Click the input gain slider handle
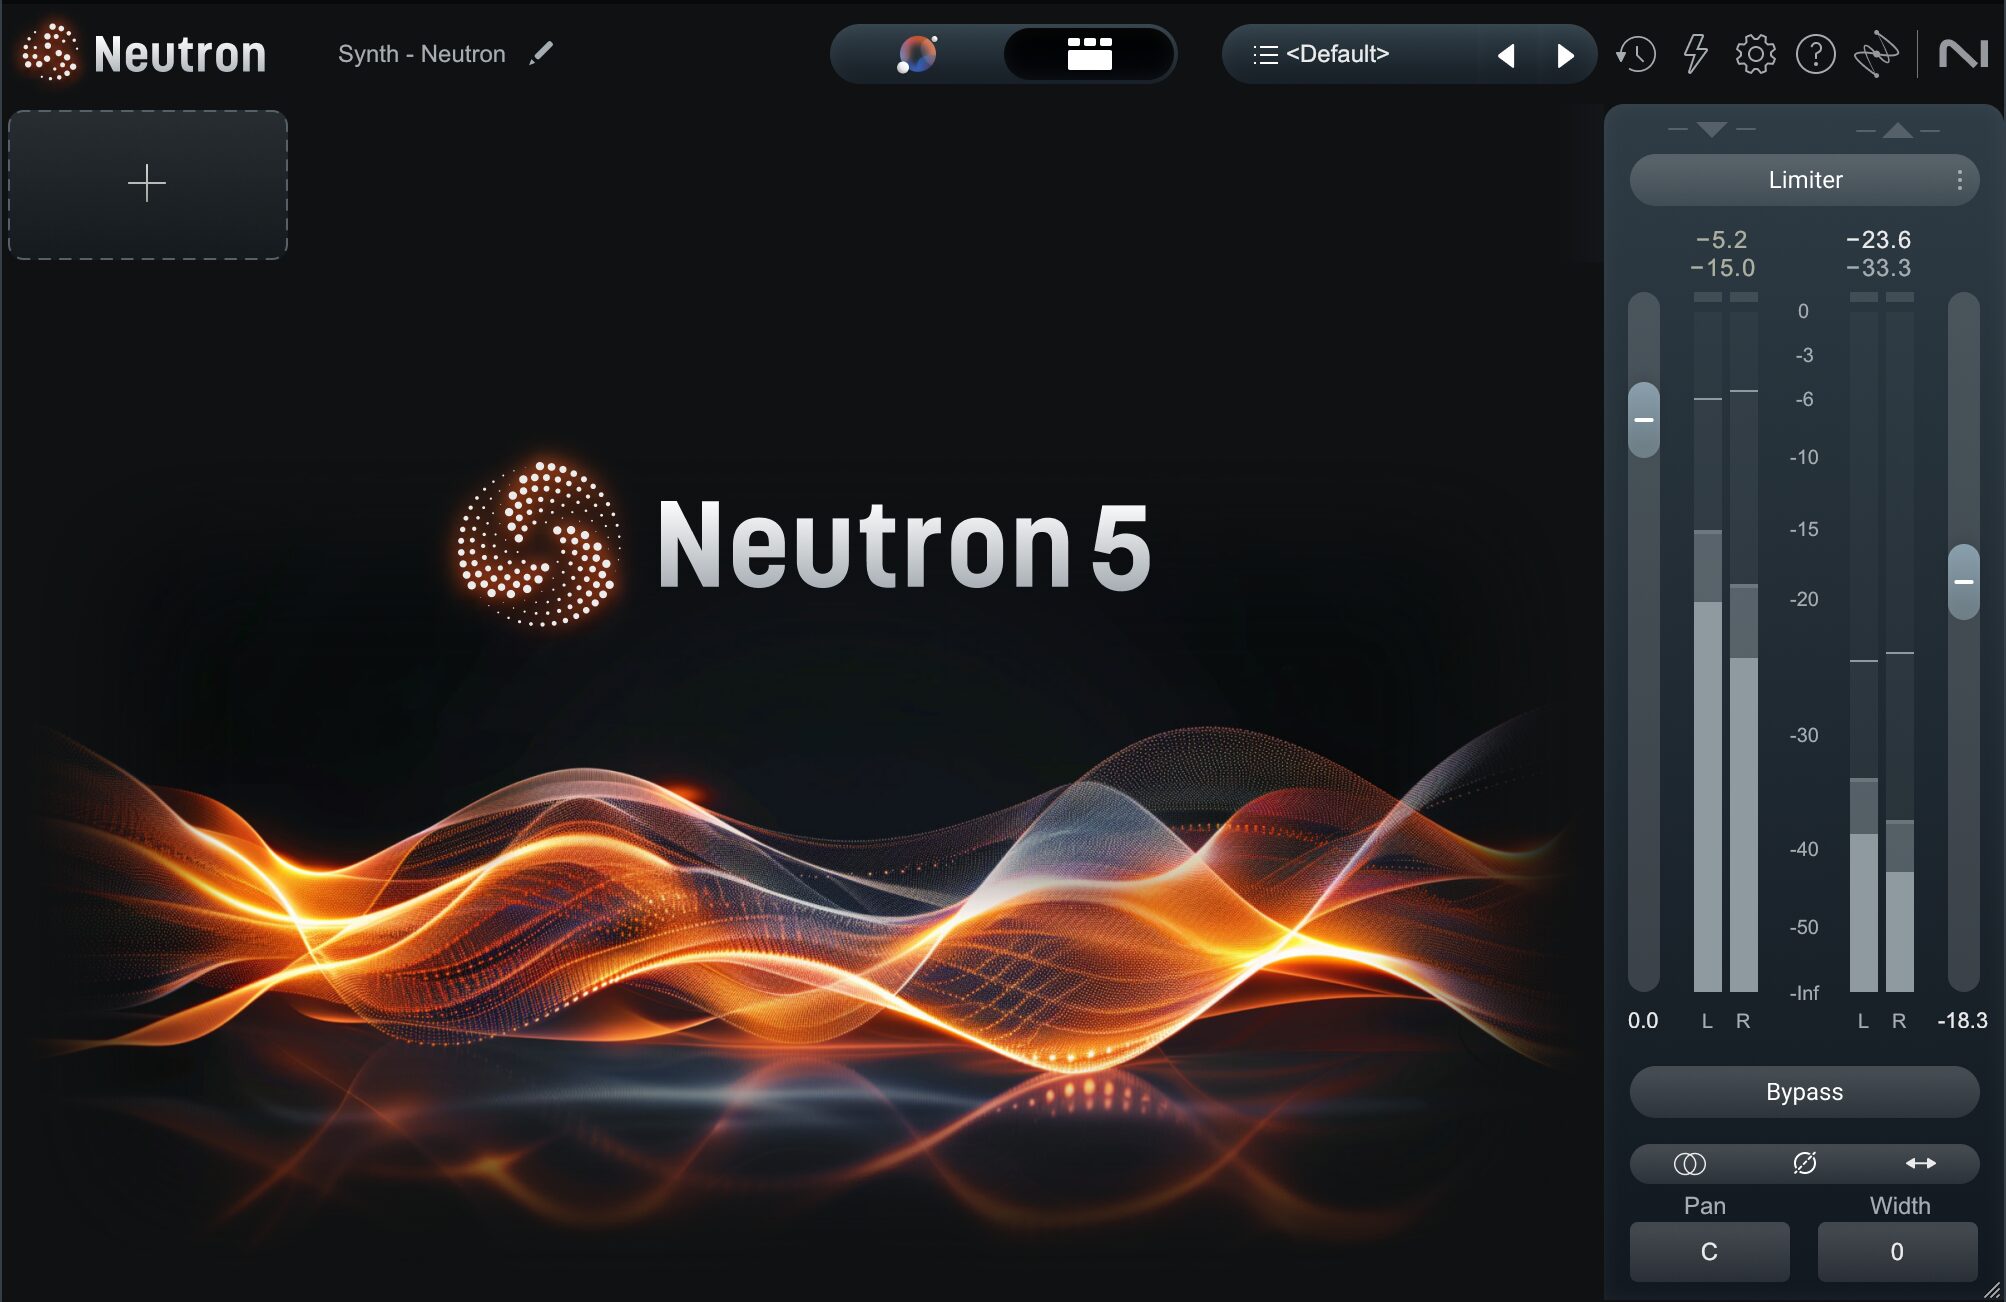The width and height of the screenshot is (2006, 1302). [x=1643, y=420]
